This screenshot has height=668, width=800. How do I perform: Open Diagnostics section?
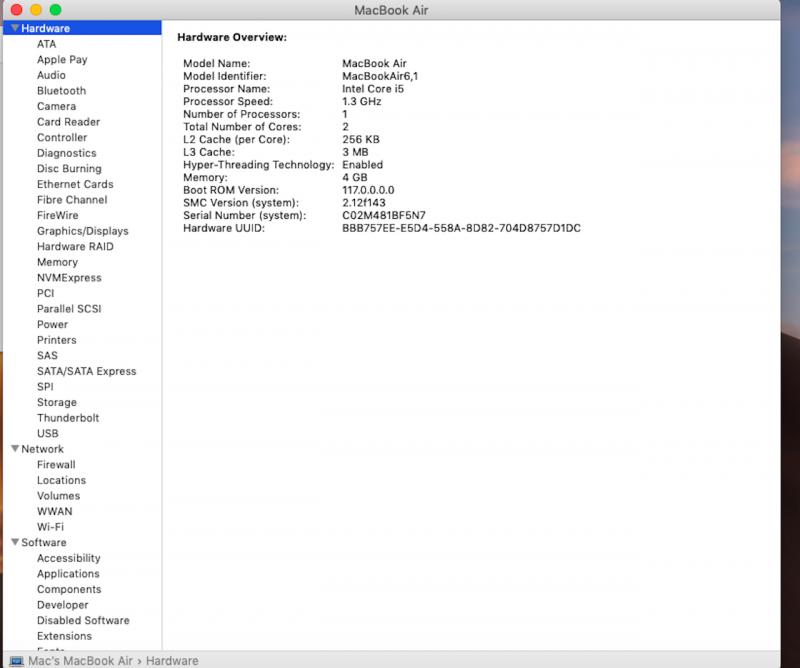(x=66, y=153)
